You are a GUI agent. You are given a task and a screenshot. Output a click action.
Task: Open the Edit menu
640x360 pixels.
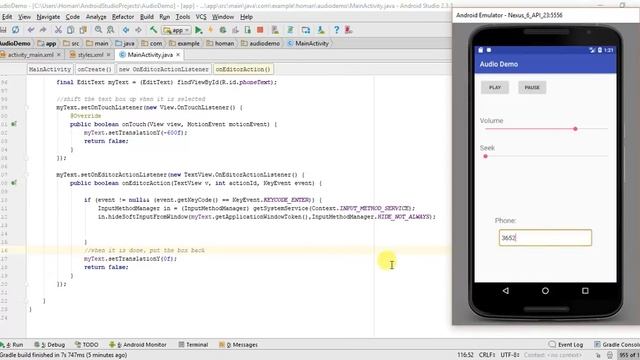tap(7, 17)
